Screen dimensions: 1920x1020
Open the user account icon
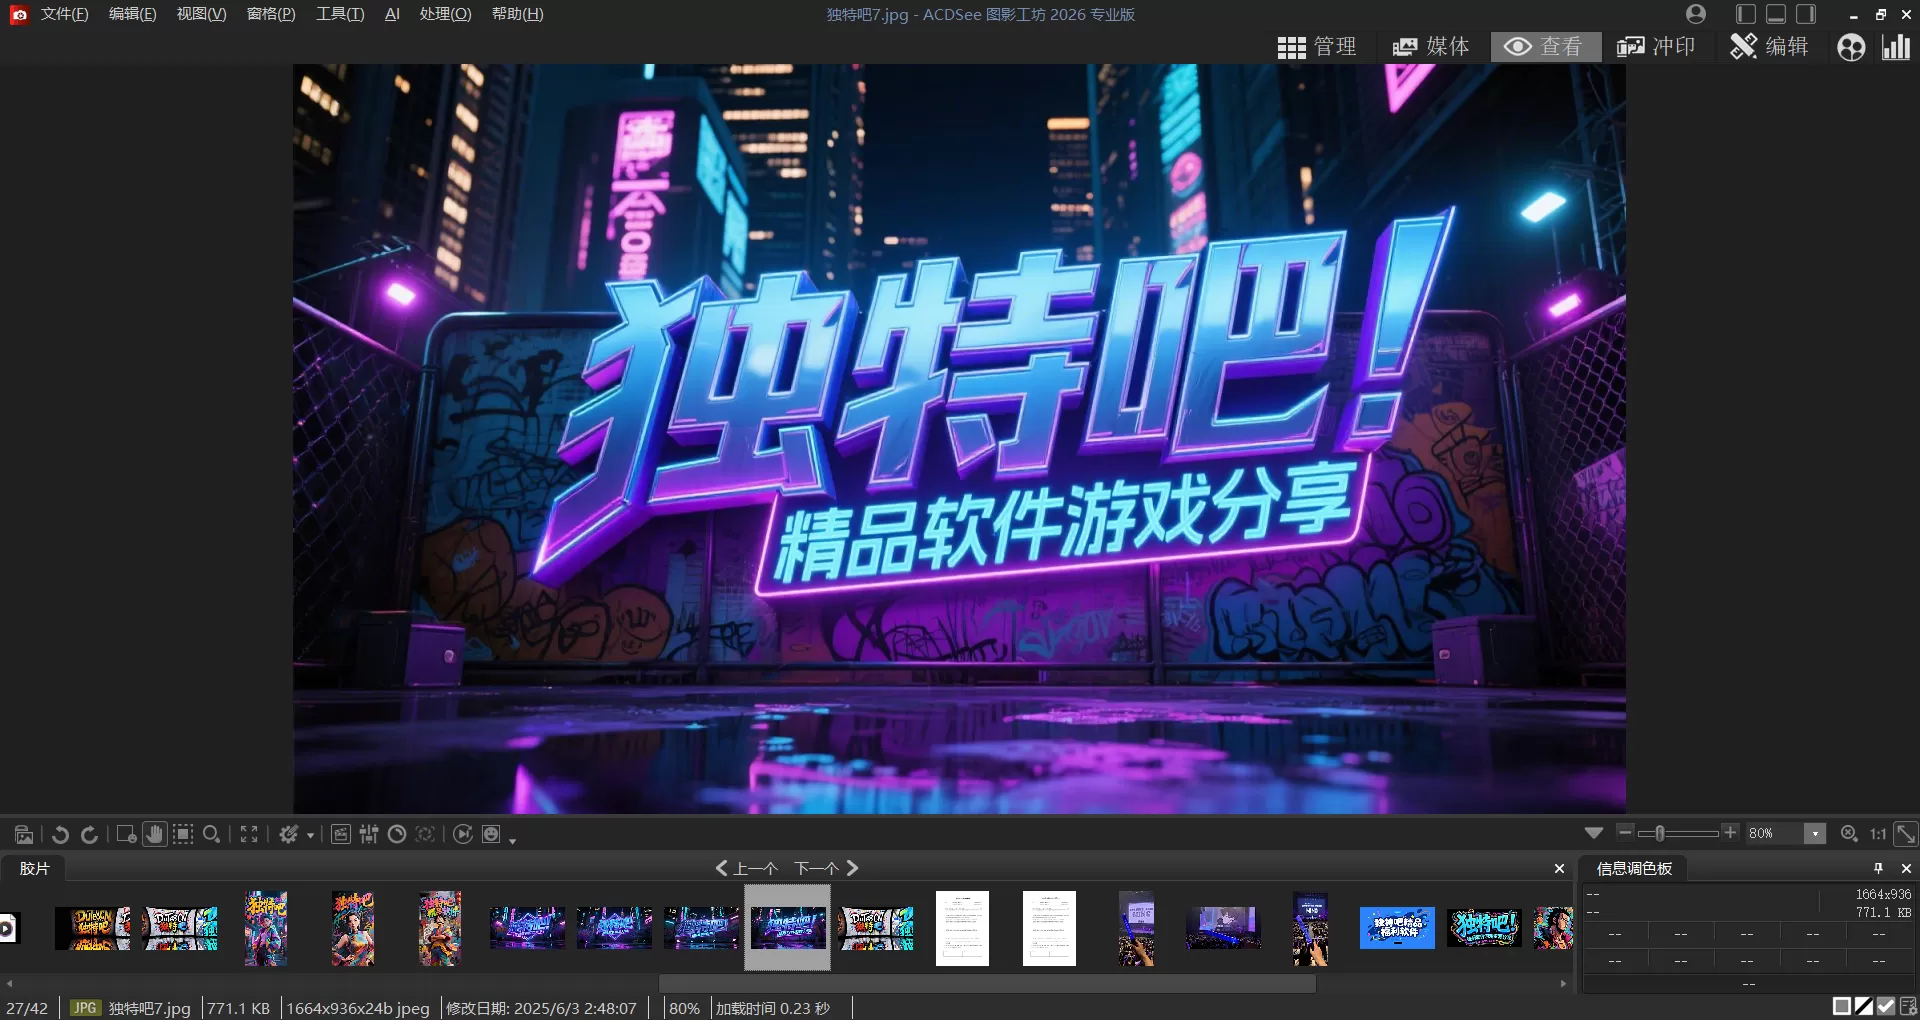point(1696,14)
